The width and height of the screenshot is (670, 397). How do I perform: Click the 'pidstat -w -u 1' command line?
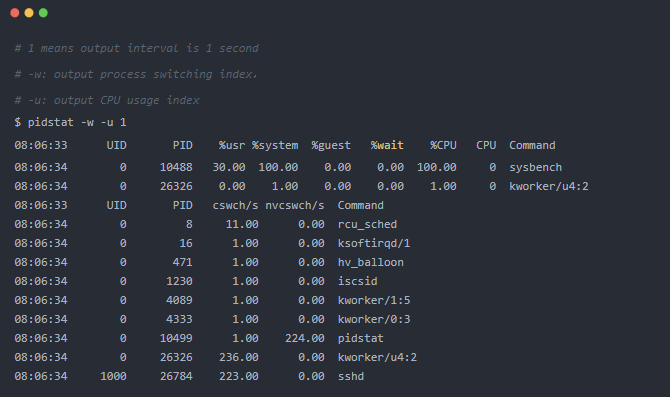click(x=71, y=123)
